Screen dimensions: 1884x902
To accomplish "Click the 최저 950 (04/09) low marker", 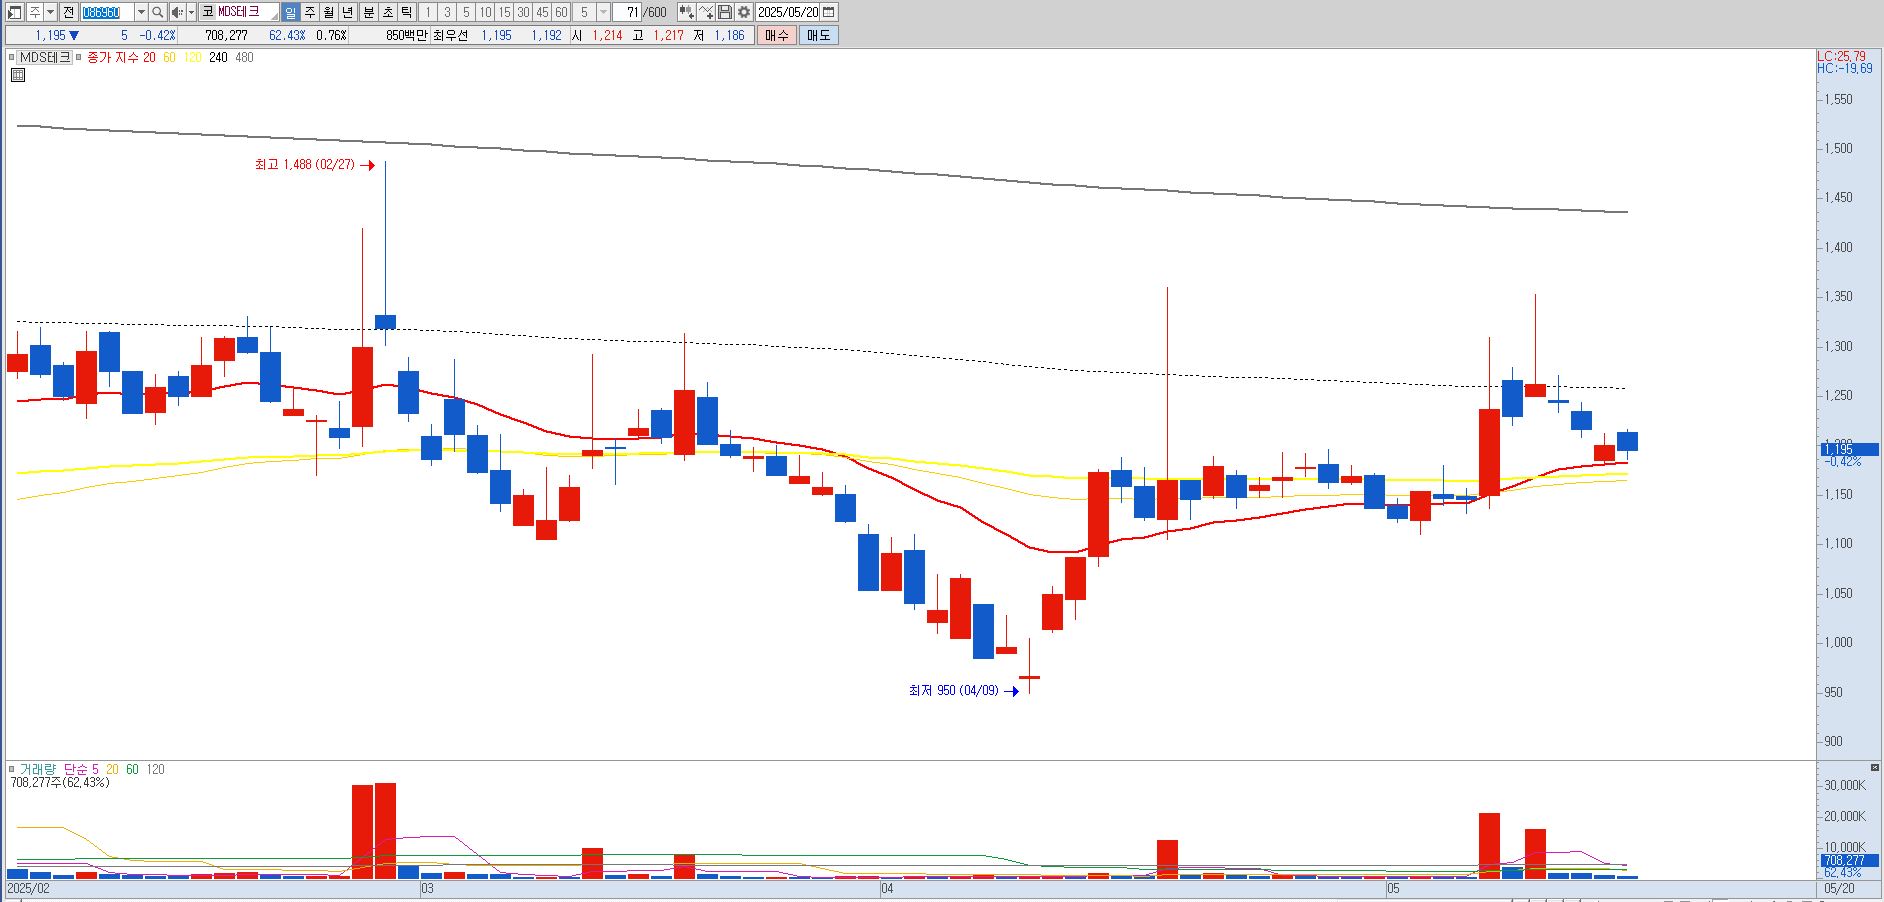I will 963,691.
